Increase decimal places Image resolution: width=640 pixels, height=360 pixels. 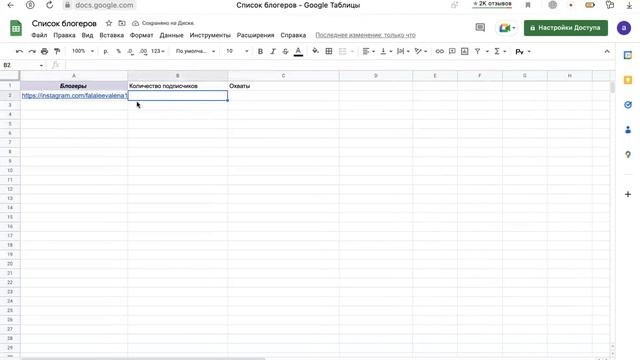pos(143,51)
